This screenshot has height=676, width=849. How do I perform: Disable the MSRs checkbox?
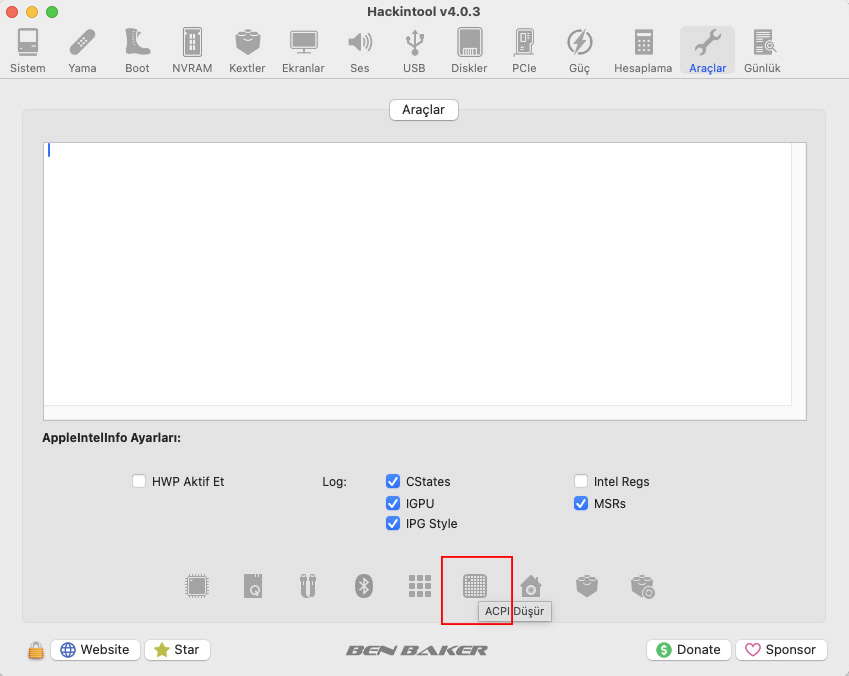(581, 503)
